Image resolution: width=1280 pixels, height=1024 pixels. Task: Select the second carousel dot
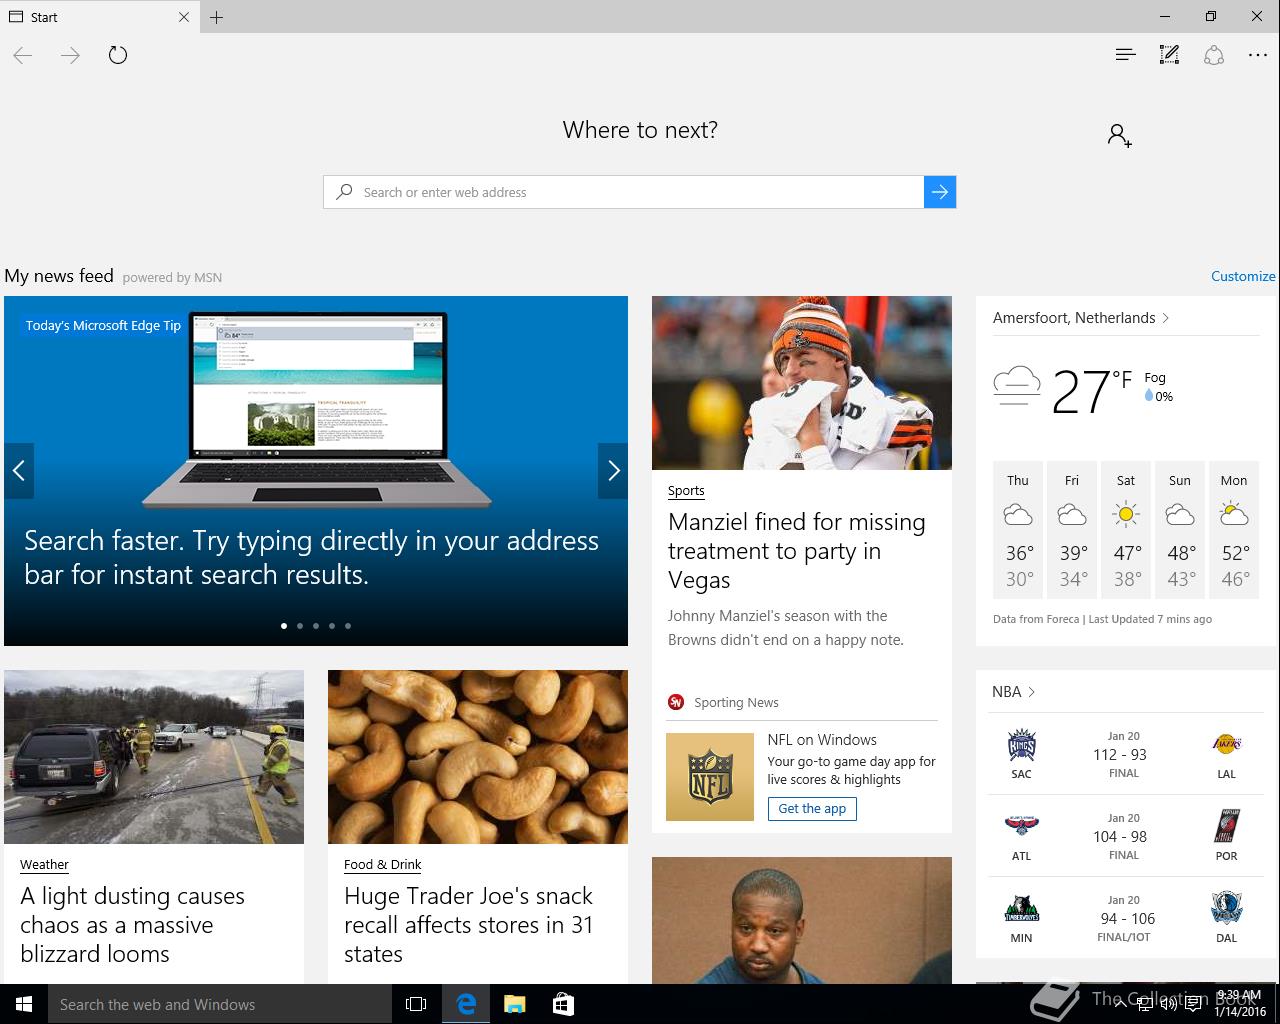[x=300, y=626]
